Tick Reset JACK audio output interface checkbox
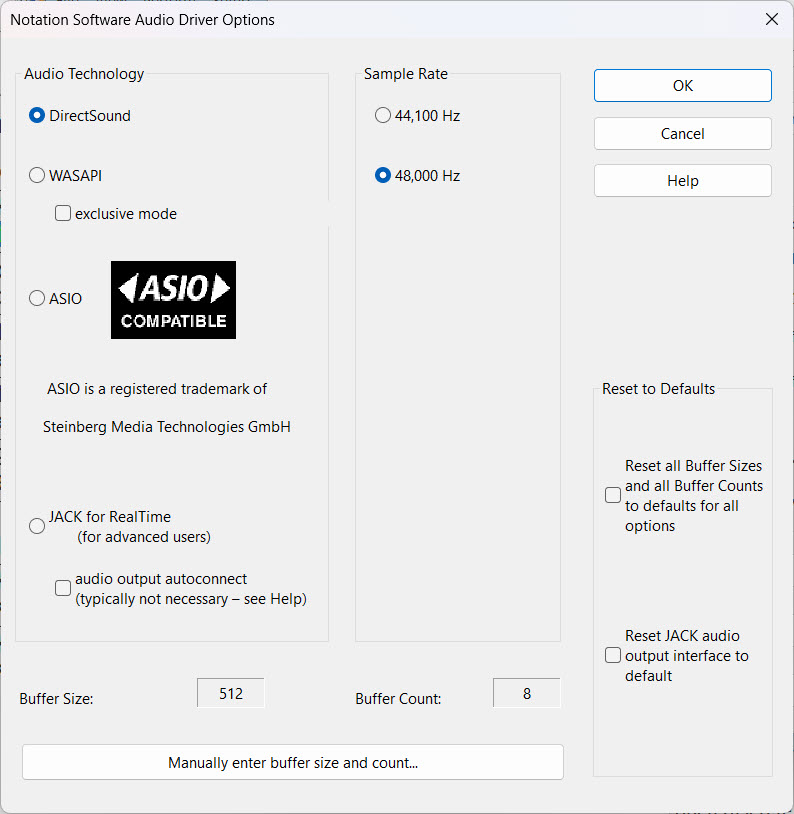 point(613,656)
